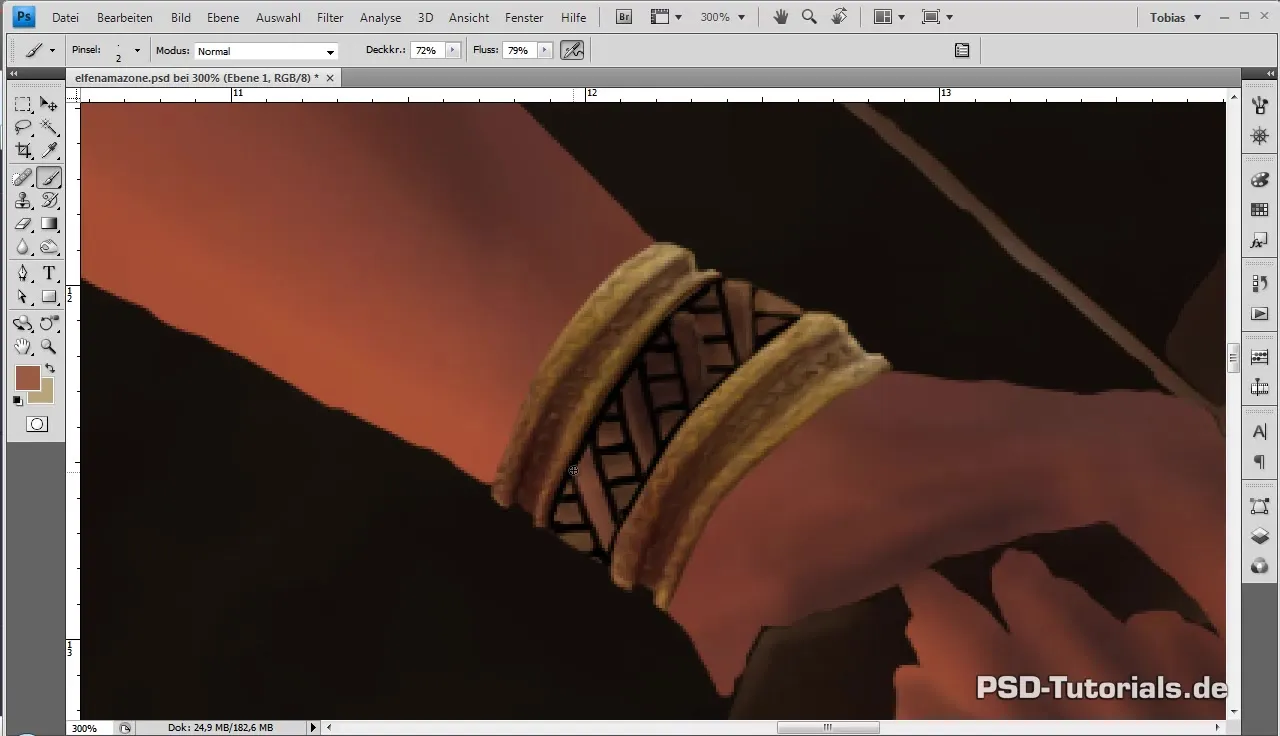1280x736 pixels.
Task: Select the 3D Orbit camera tool
Action: click(48, 324)
